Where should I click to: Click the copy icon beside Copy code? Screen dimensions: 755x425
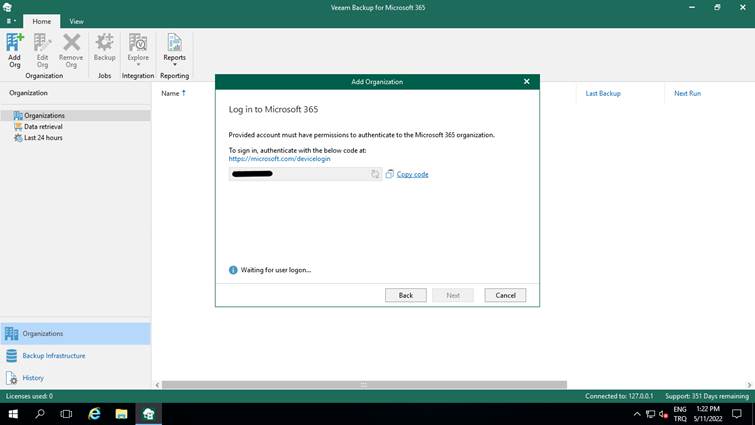[390, 174]
